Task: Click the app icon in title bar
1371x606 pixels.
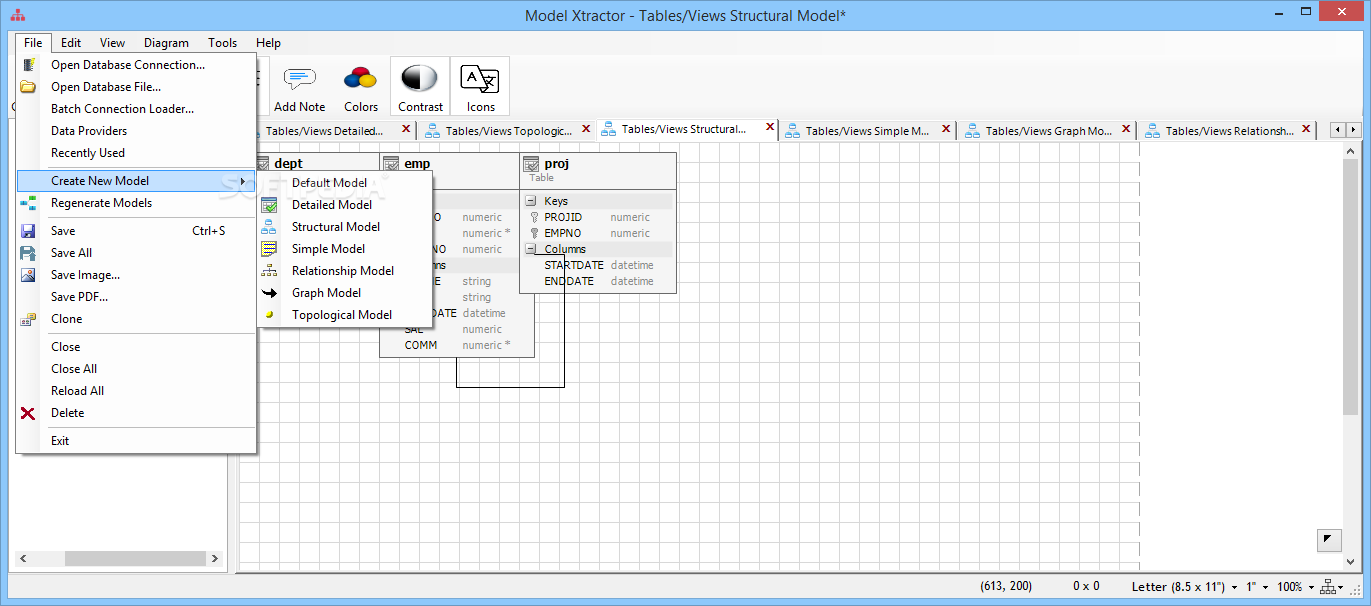Action: (18, 16)
